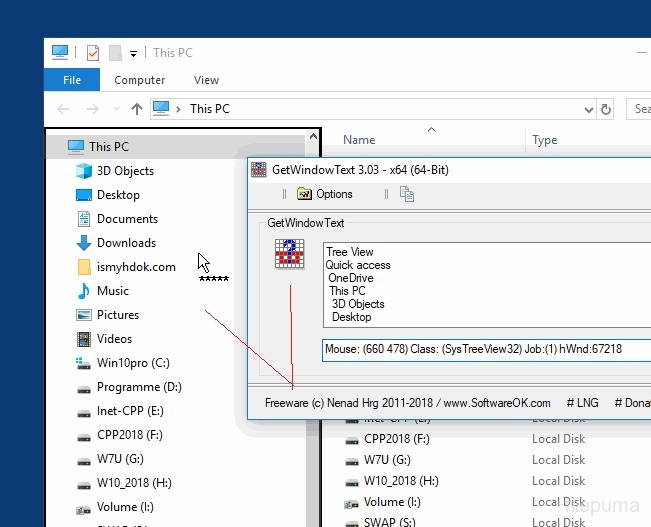
Task: Open Options in GetWindowText toolbar
Action: point(326,194)
